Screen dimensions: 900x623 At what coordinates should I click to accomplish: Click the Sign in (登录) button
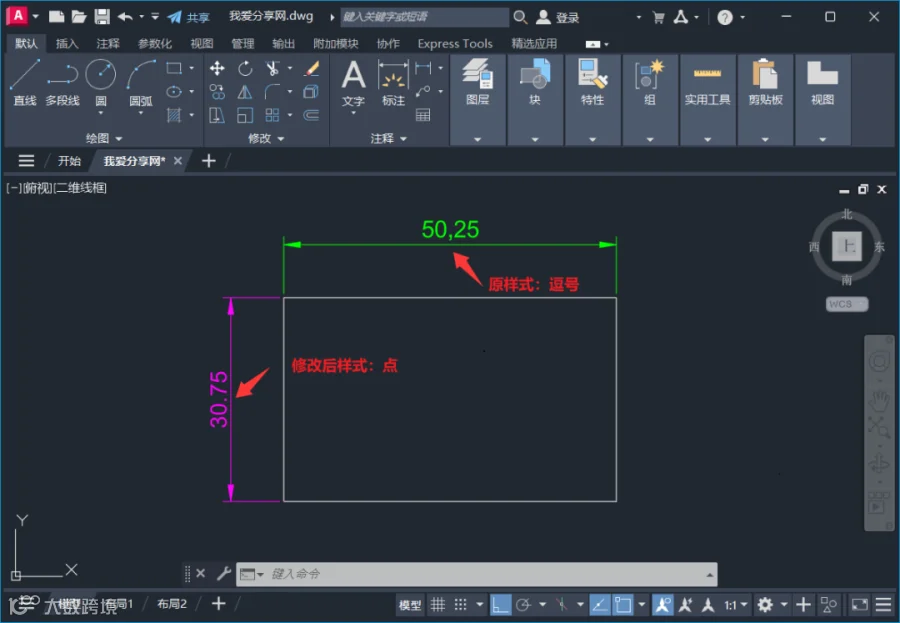(x=557, y=17)
